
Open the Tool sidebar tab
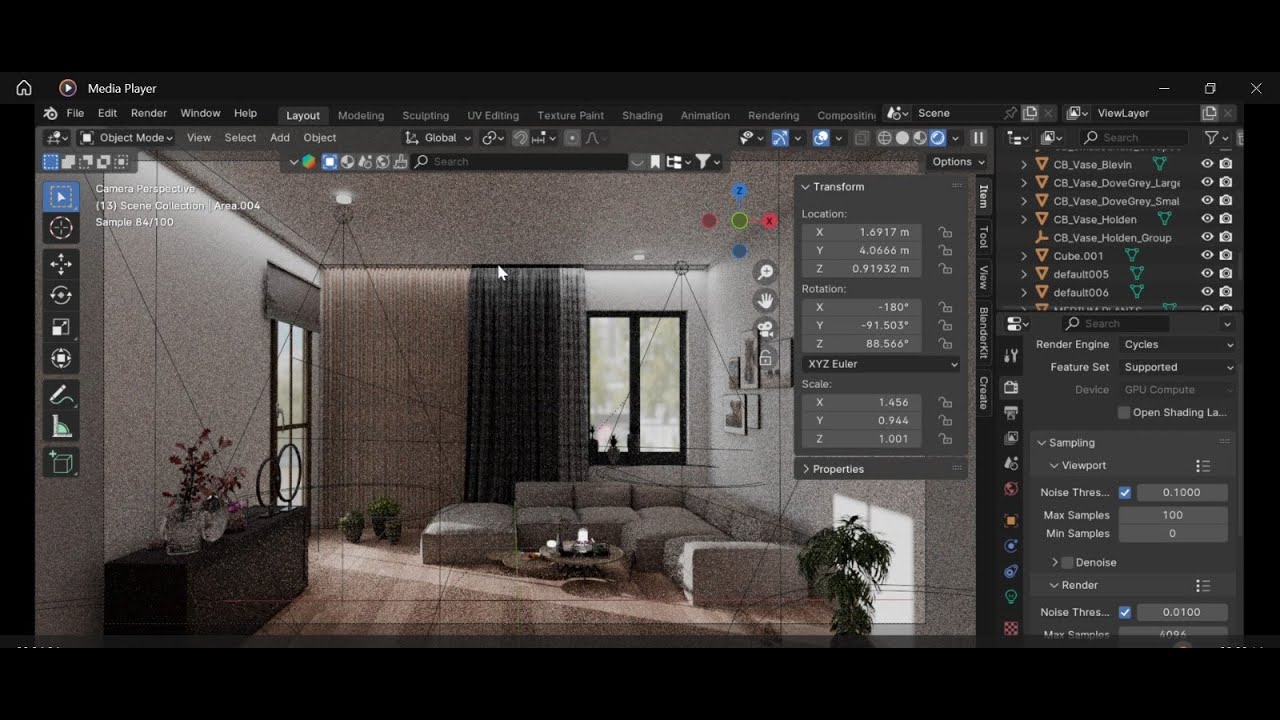[983, 237]
